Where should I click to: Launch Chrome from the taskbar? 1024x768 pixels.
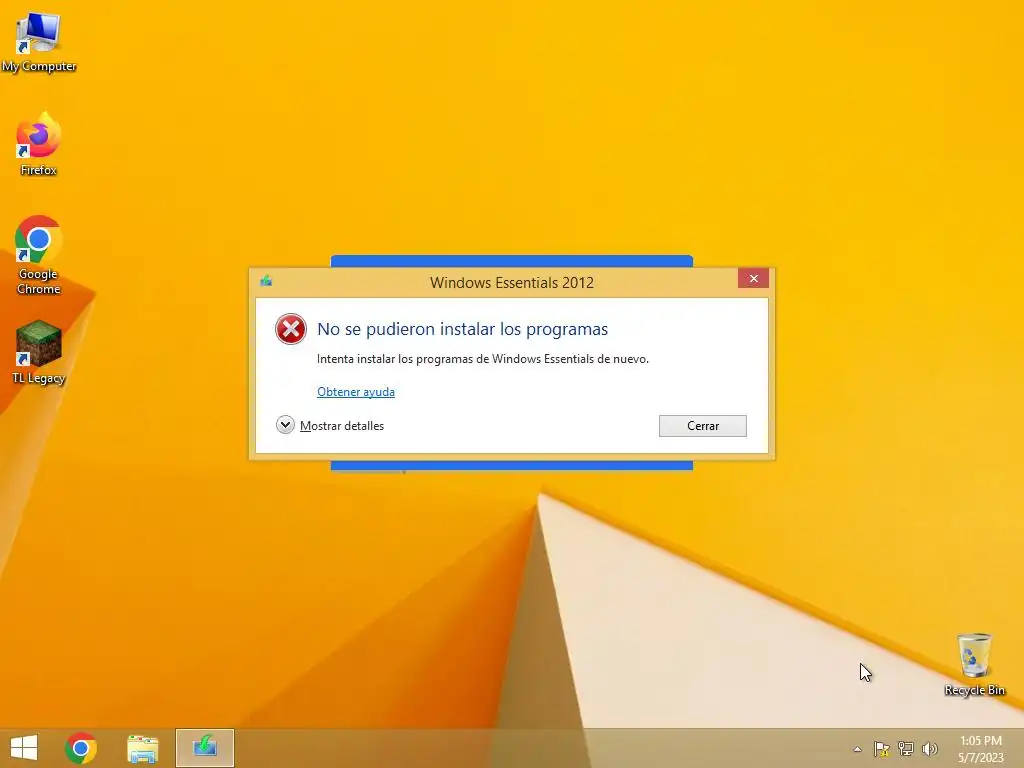click(81, 748)
